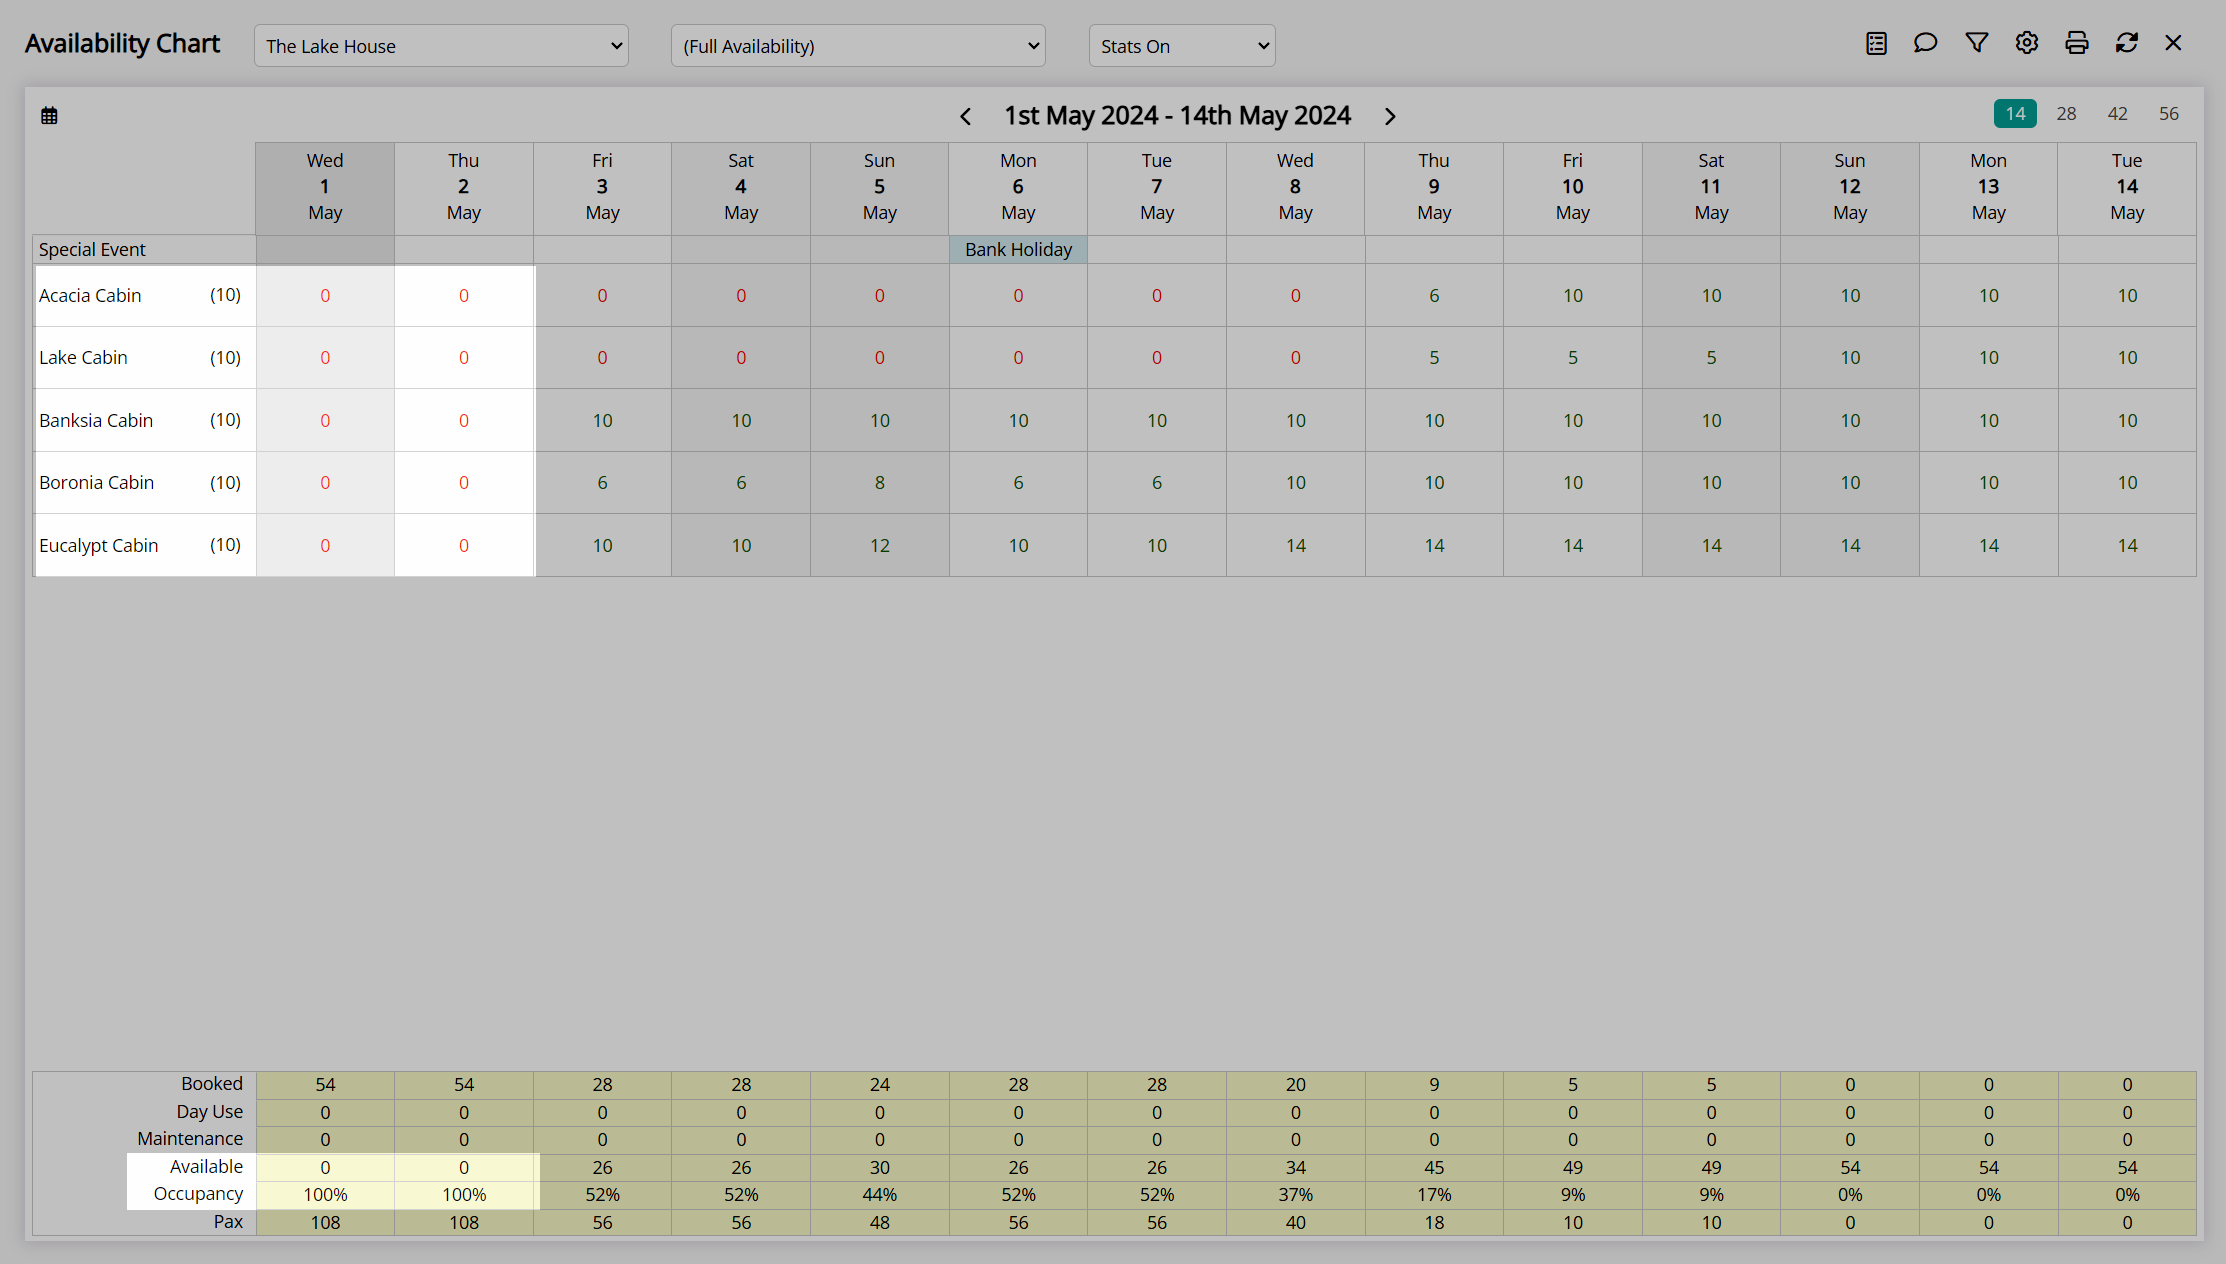Click Acacia Cabin availability on 9 May

click(1434, 295)
